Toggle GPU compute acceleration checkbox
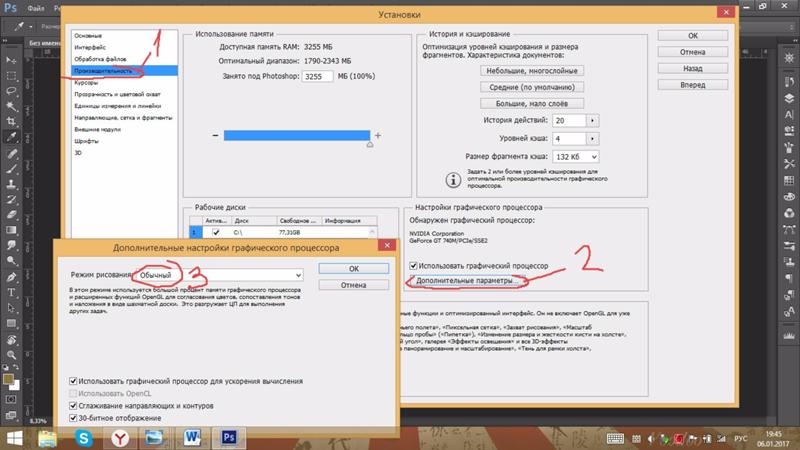 pyautogui.click(x=73, y=381)
